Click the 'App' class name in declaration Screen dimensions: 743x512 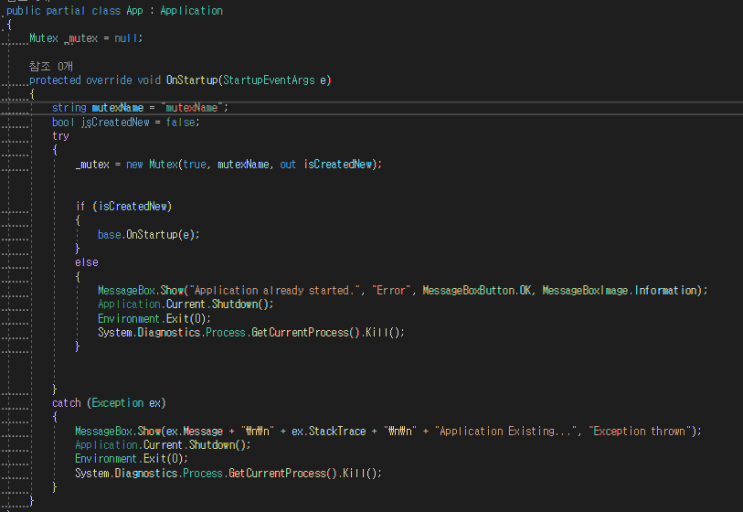click(135, 10)
